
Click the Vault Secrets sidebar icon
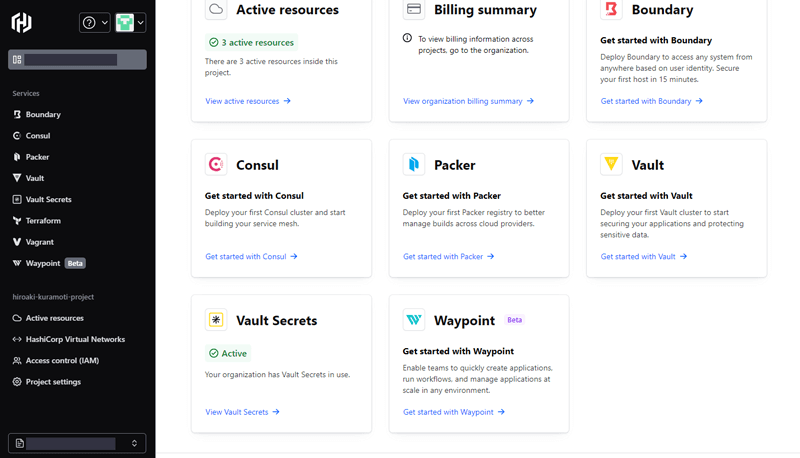(x=17, y=199)
